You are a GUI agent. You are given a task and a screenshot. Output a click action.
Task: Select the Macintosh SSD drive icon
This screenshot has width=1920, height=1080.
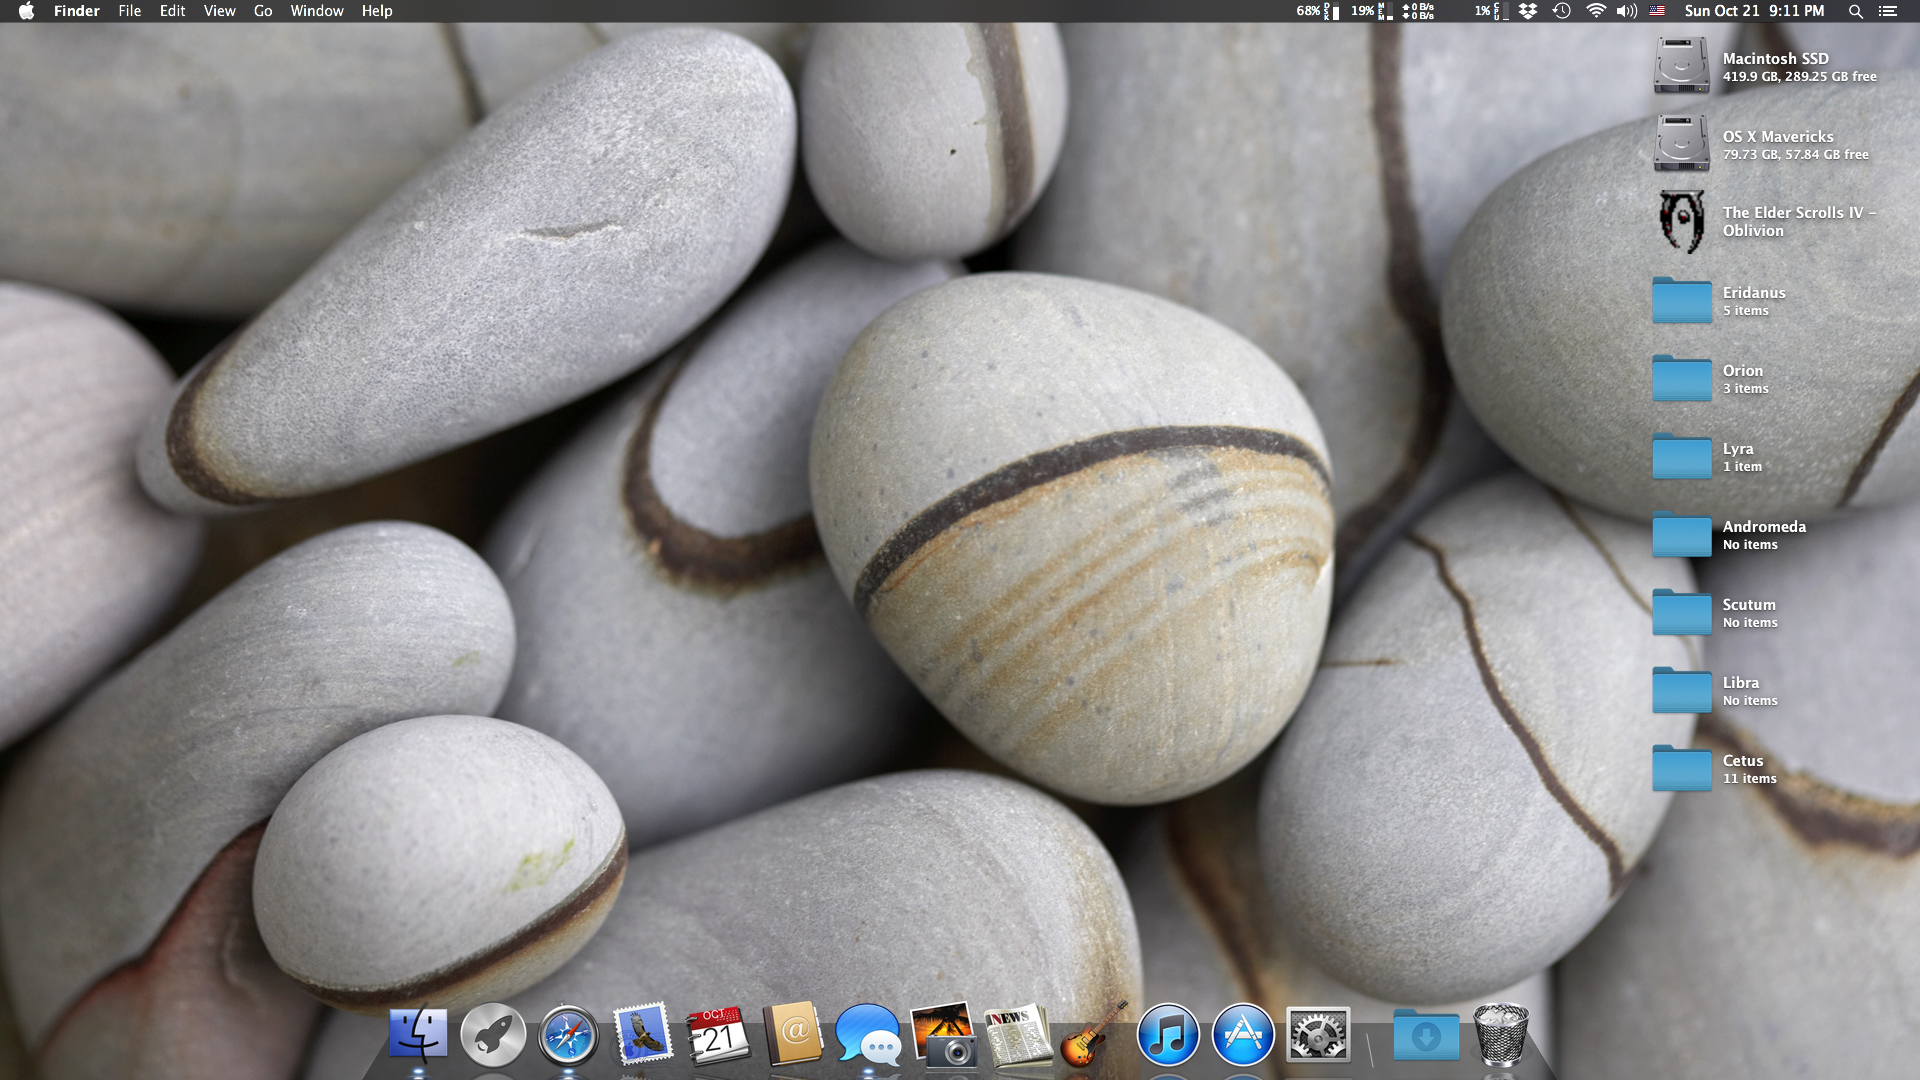[1681, 66]
